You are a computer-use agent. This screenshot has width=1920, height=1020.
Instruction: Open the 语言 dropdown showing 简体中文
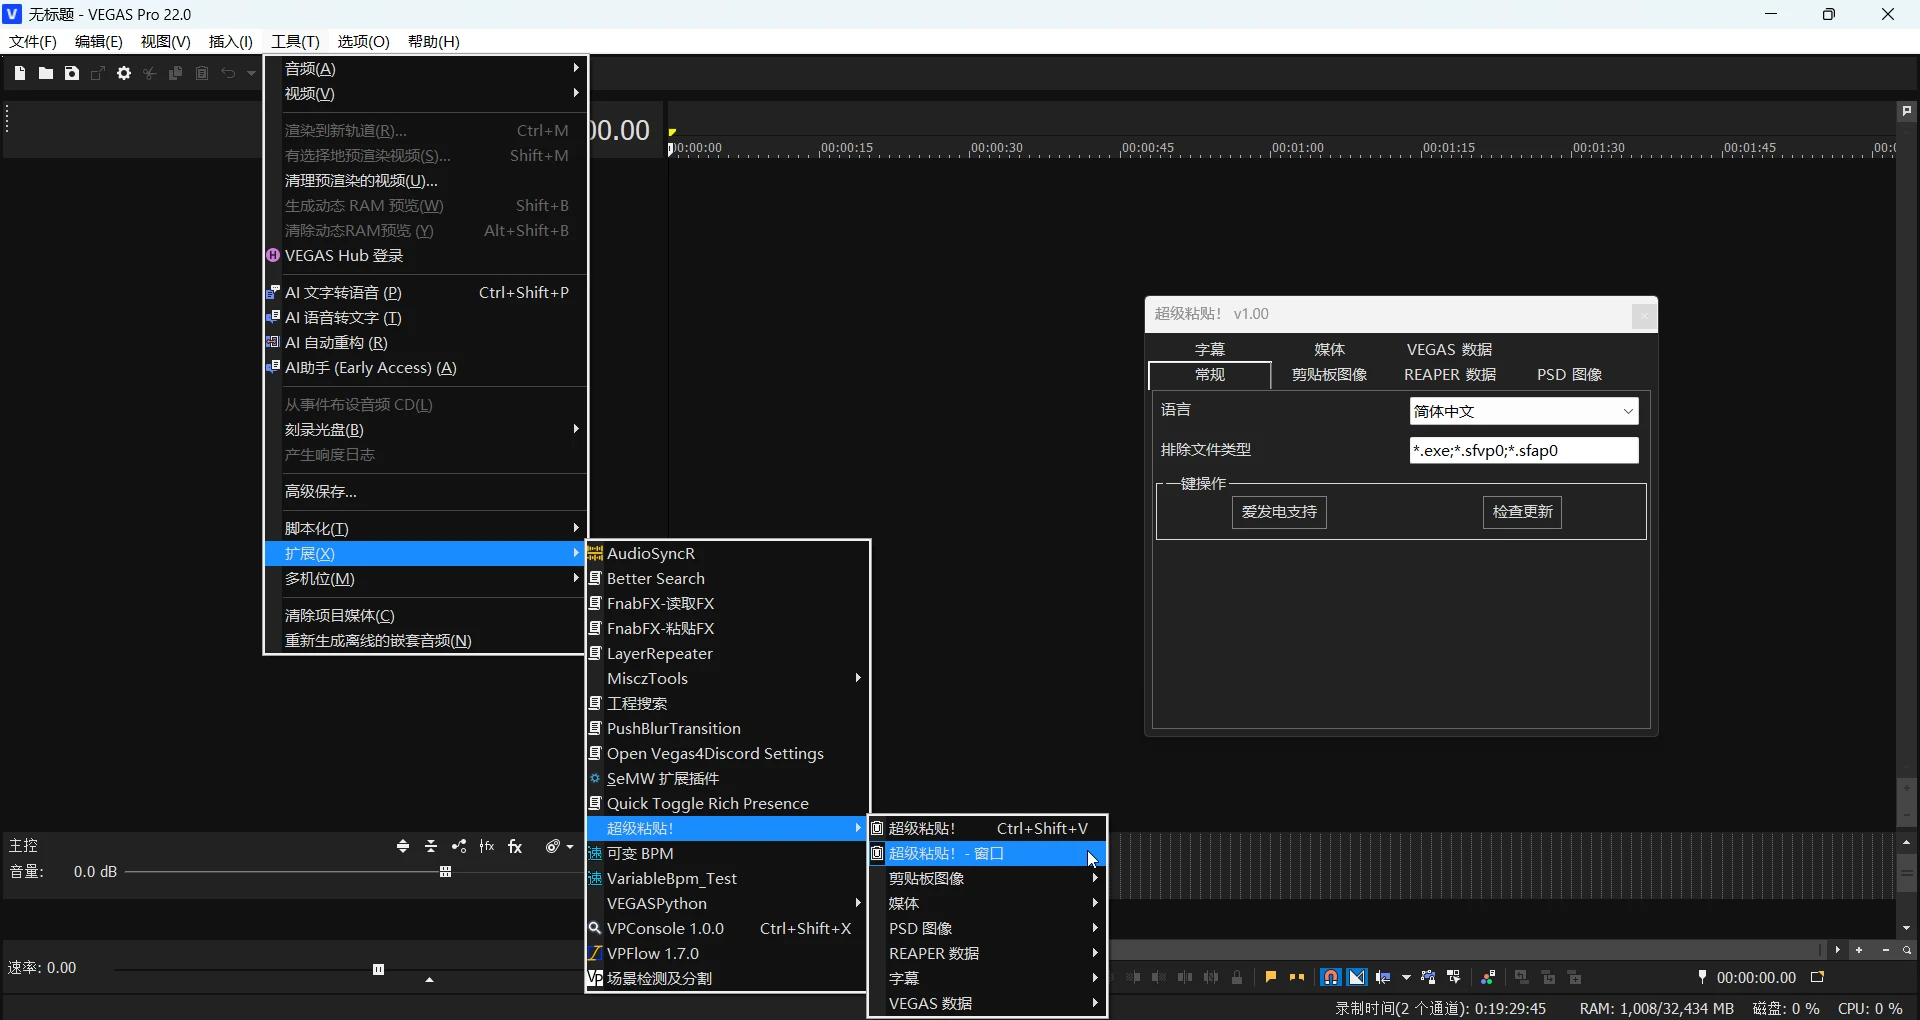[x=1523, y=411]
